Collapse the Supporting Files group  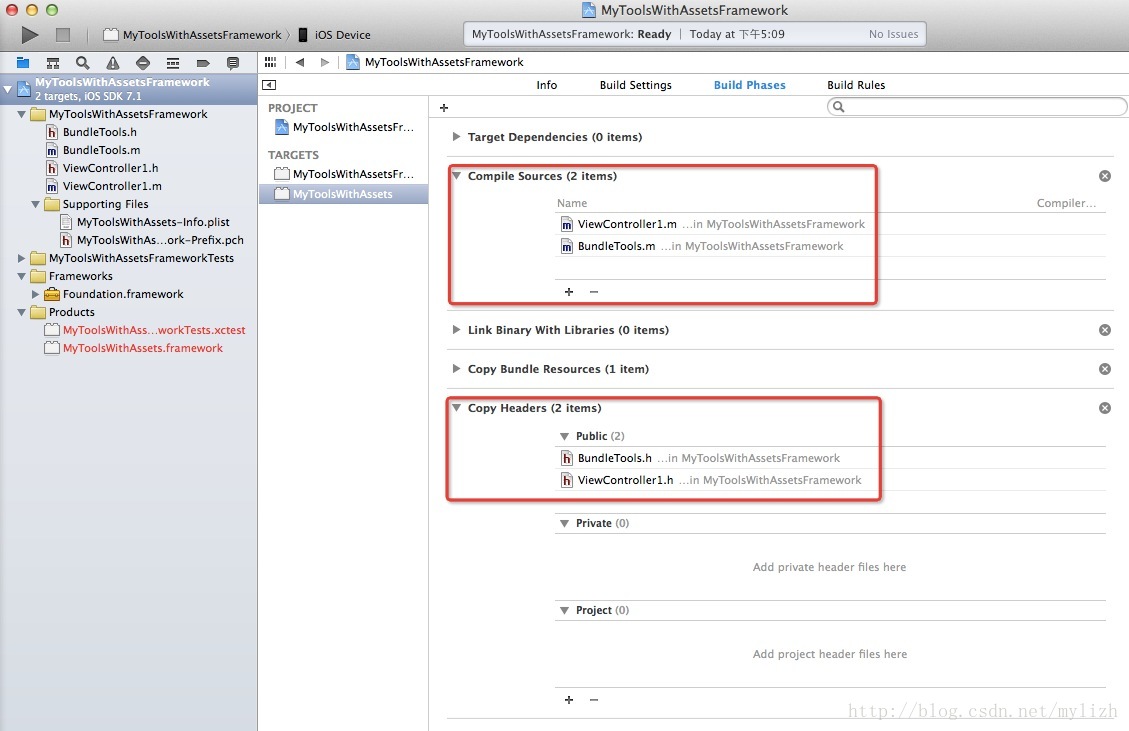pos(35,204)
